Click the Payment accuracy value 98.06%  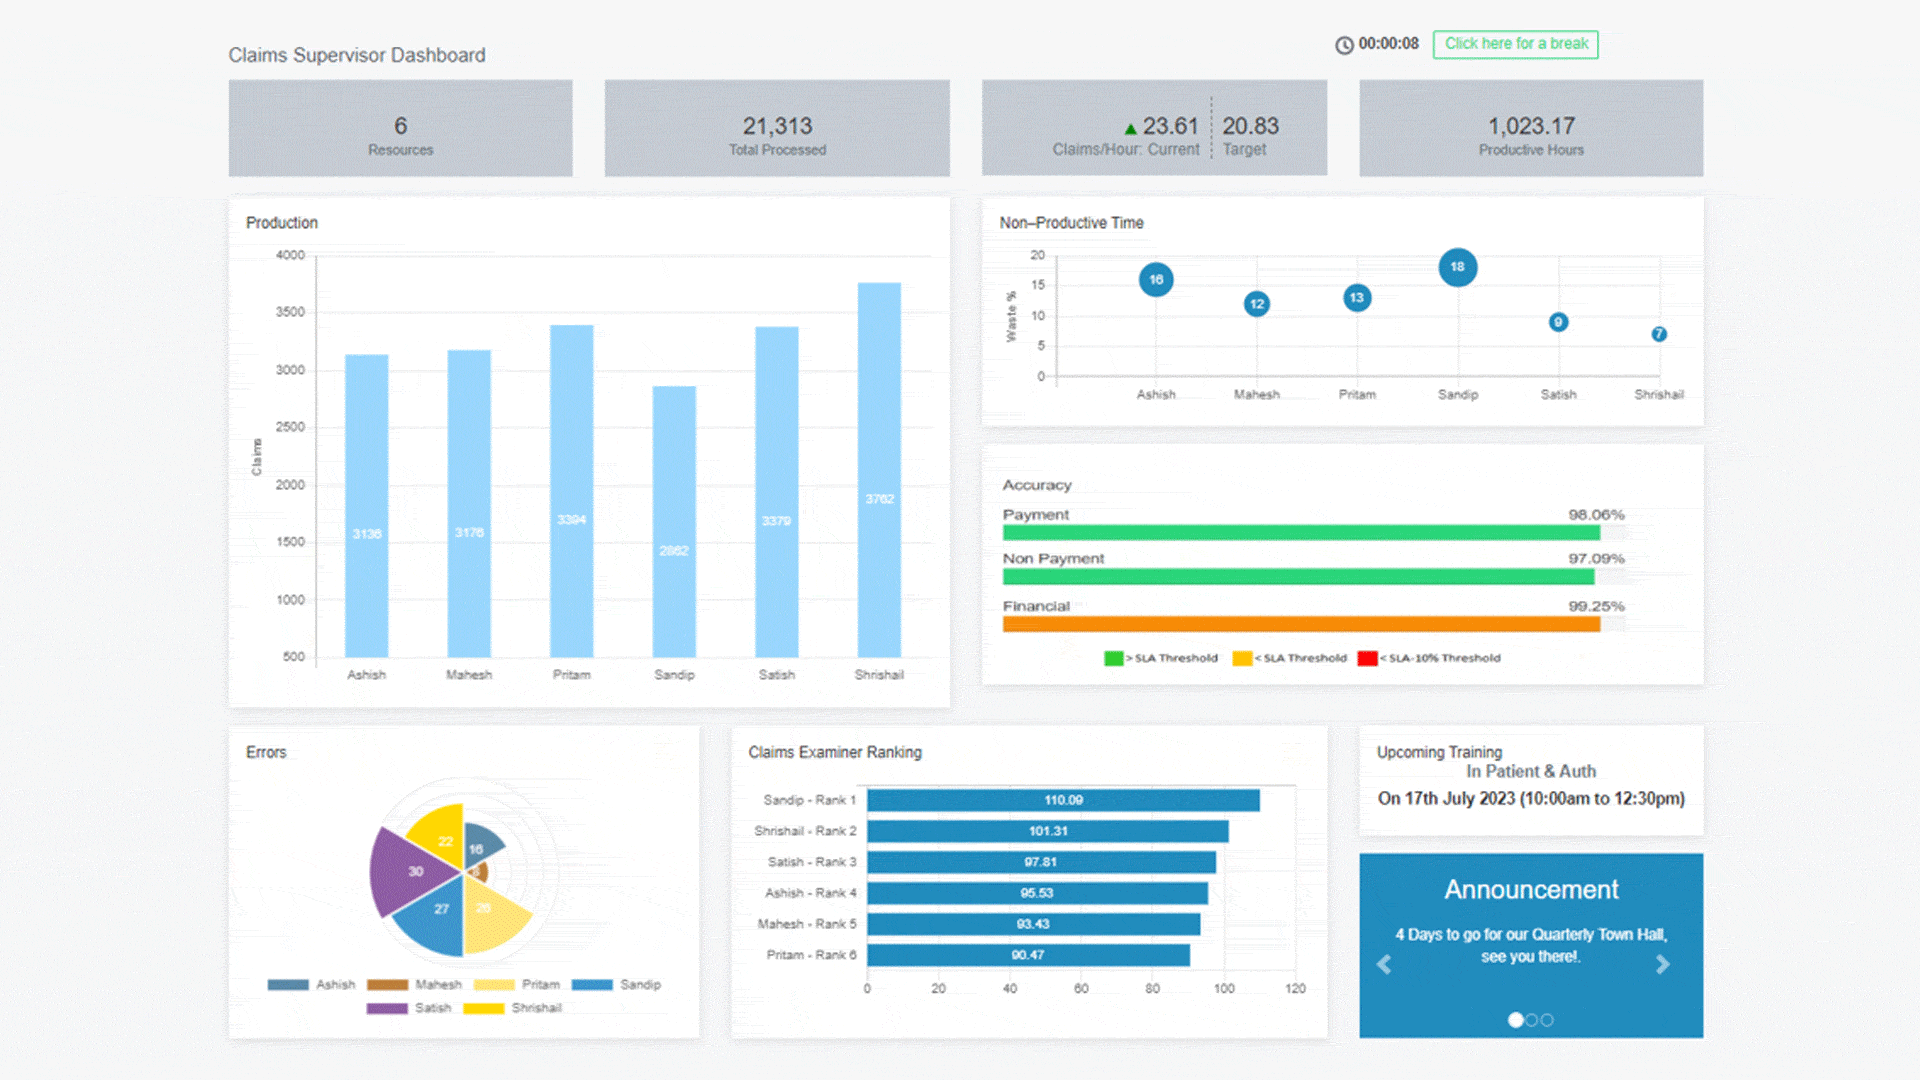(1596, 515)
